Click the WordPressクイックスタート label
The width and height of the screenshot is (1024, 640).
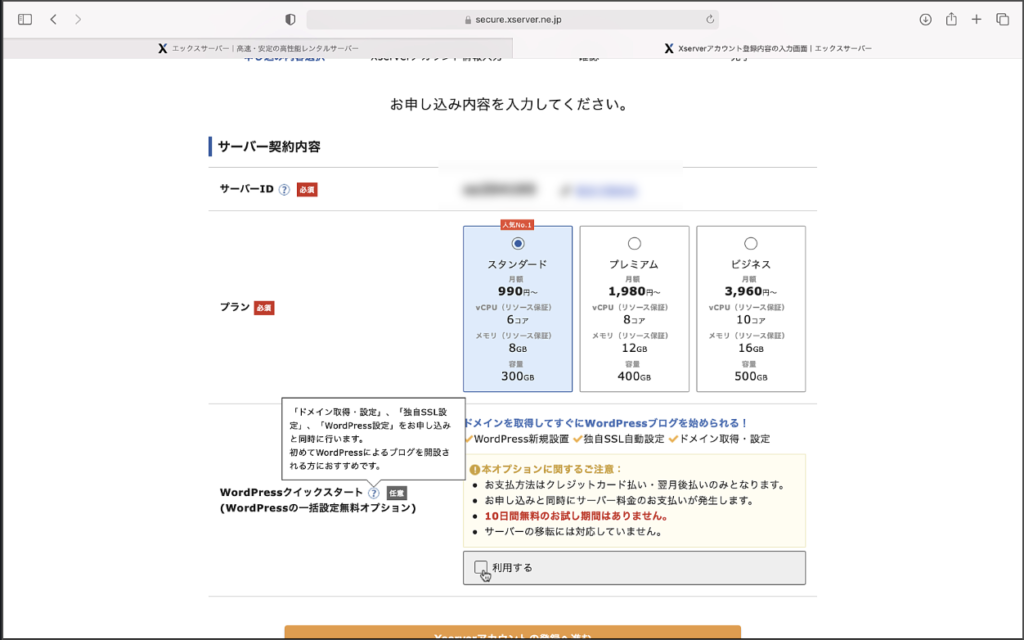click(x=291, y=492)
